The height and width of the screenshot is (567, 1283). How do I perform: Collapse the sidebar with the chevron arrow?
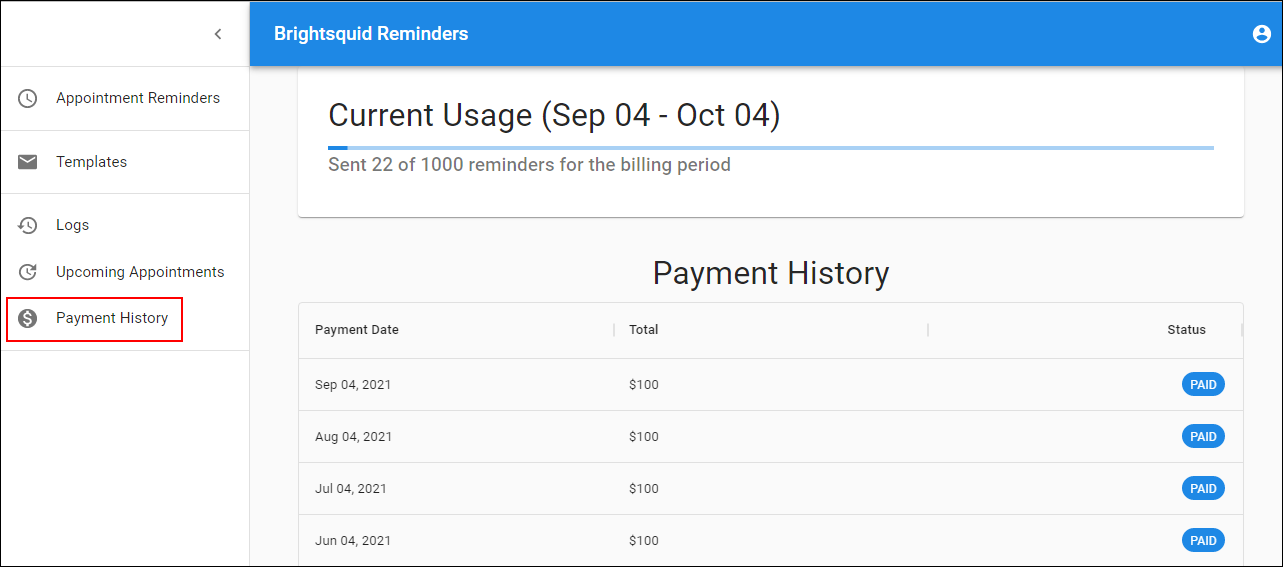tap(218, 34)
